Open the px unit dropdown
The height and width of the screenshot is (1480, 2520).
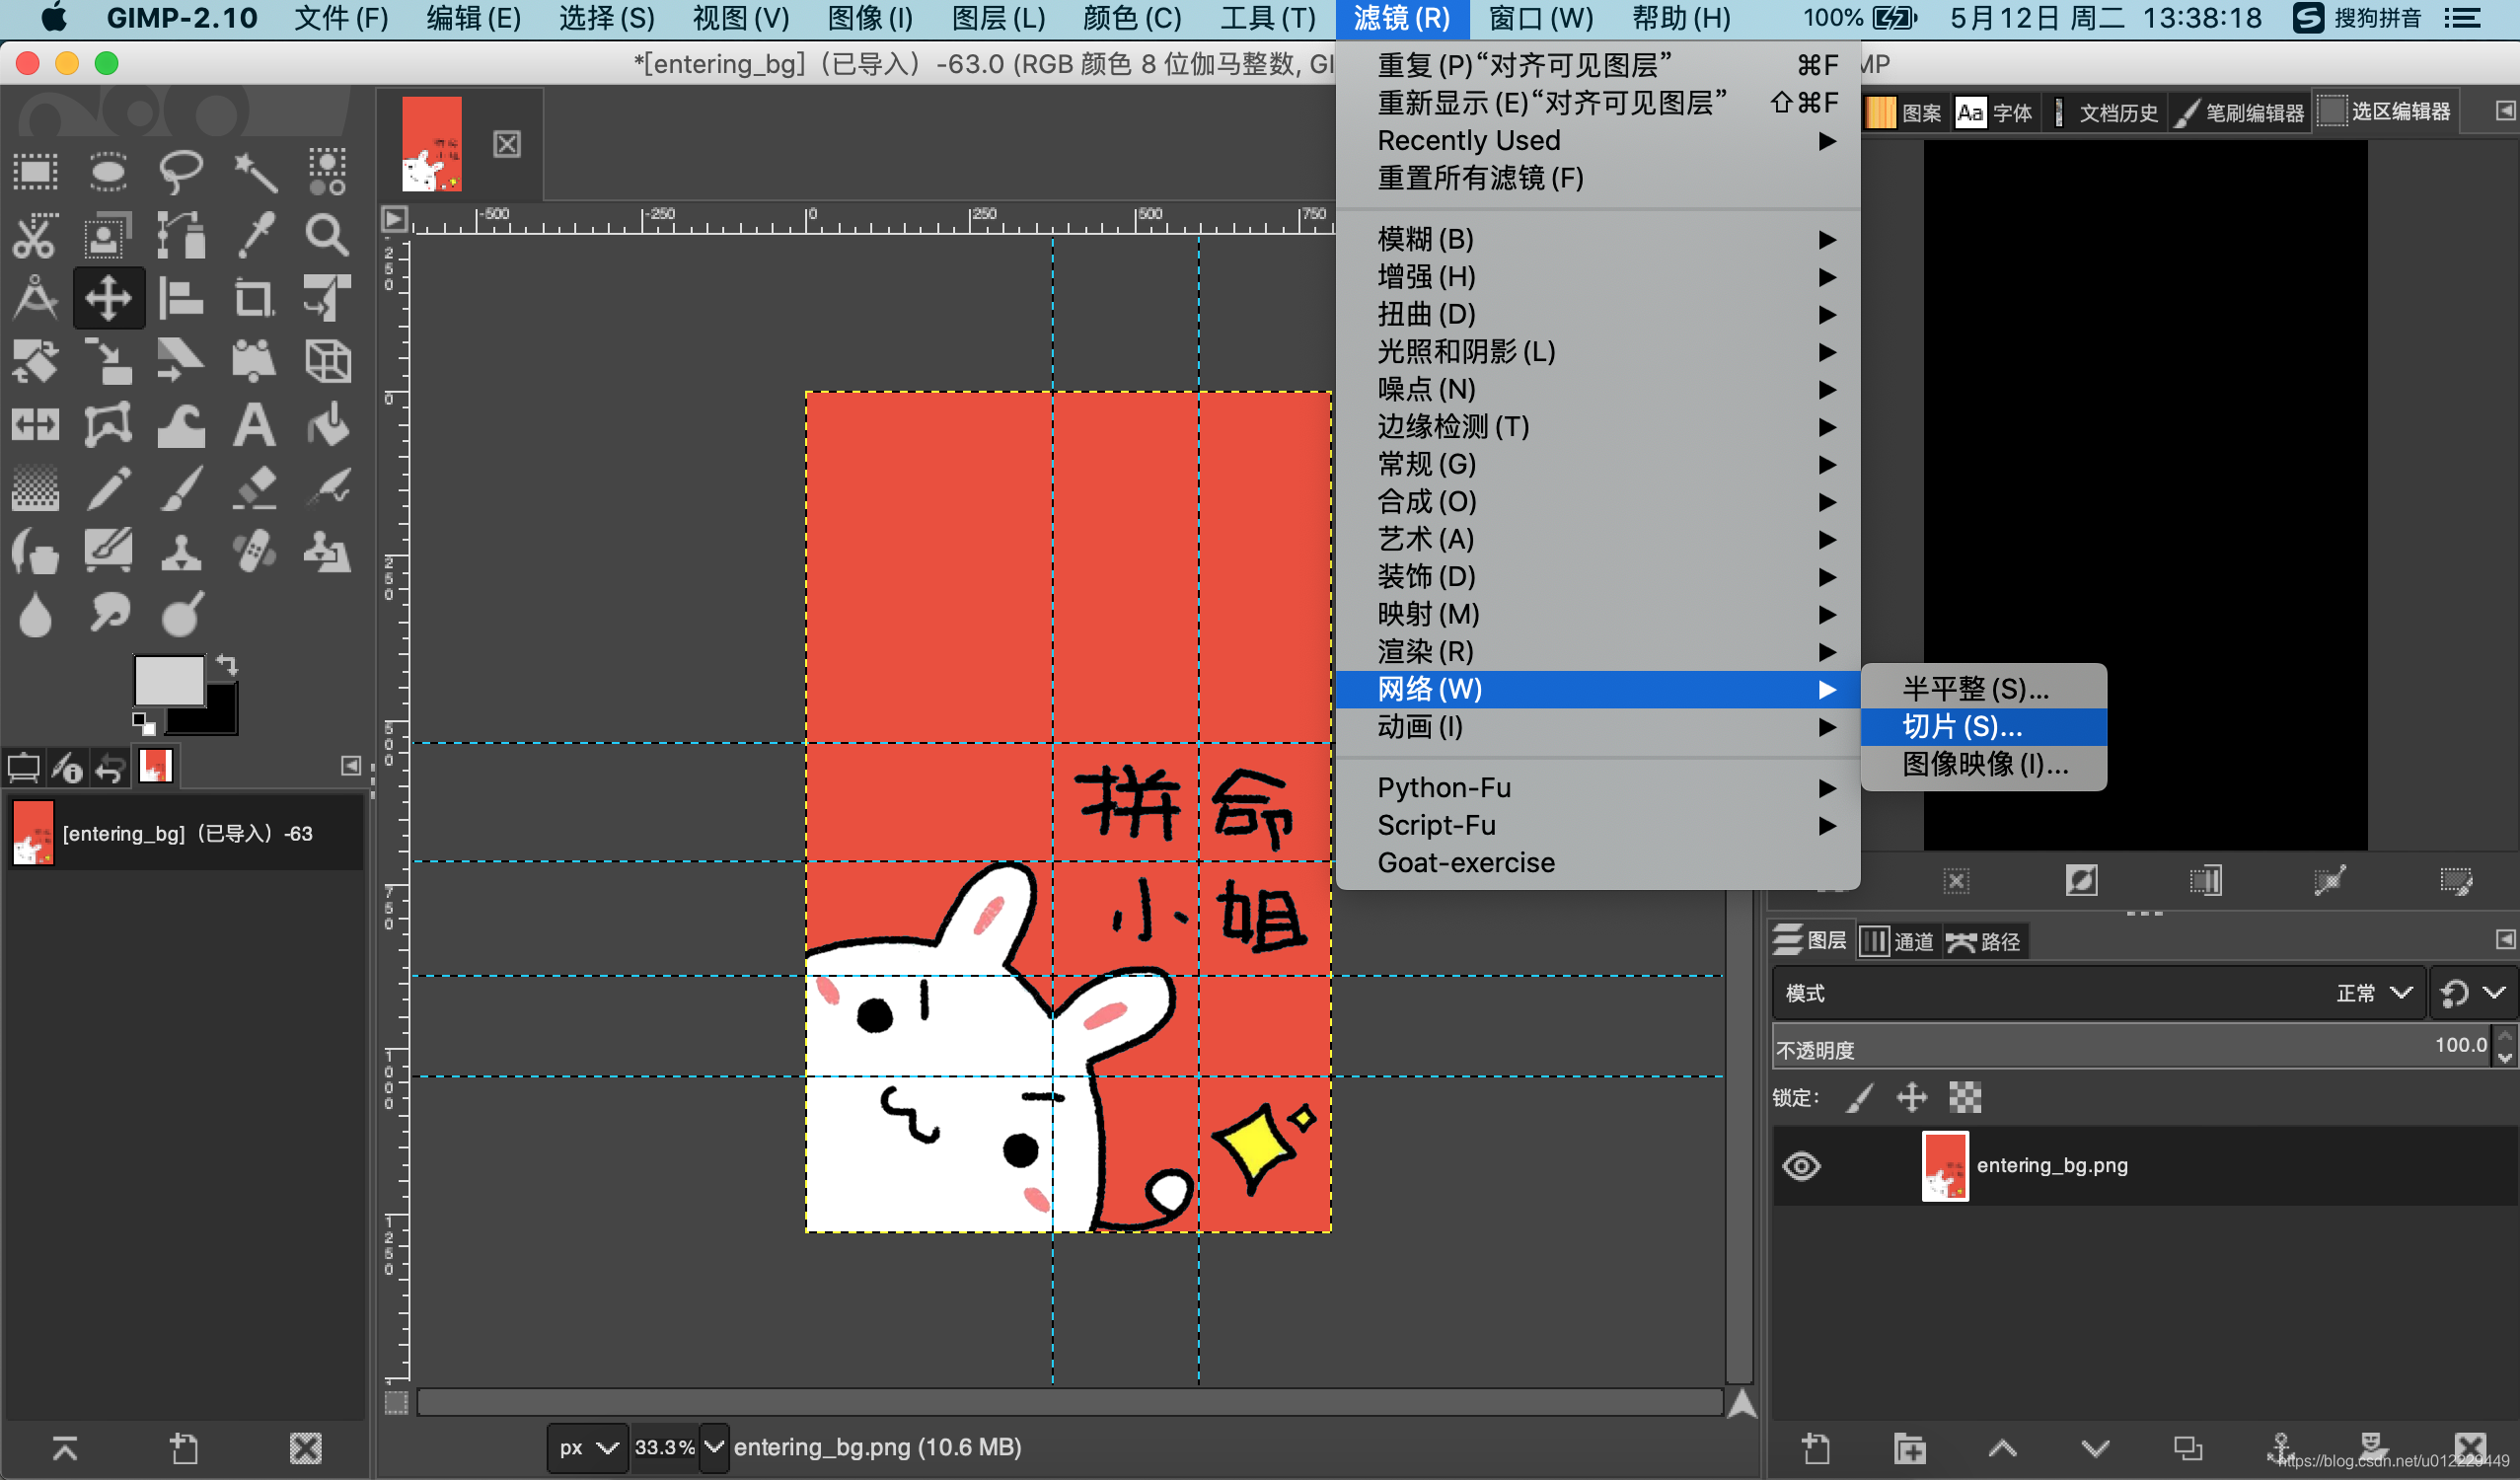coord(588,1447)
